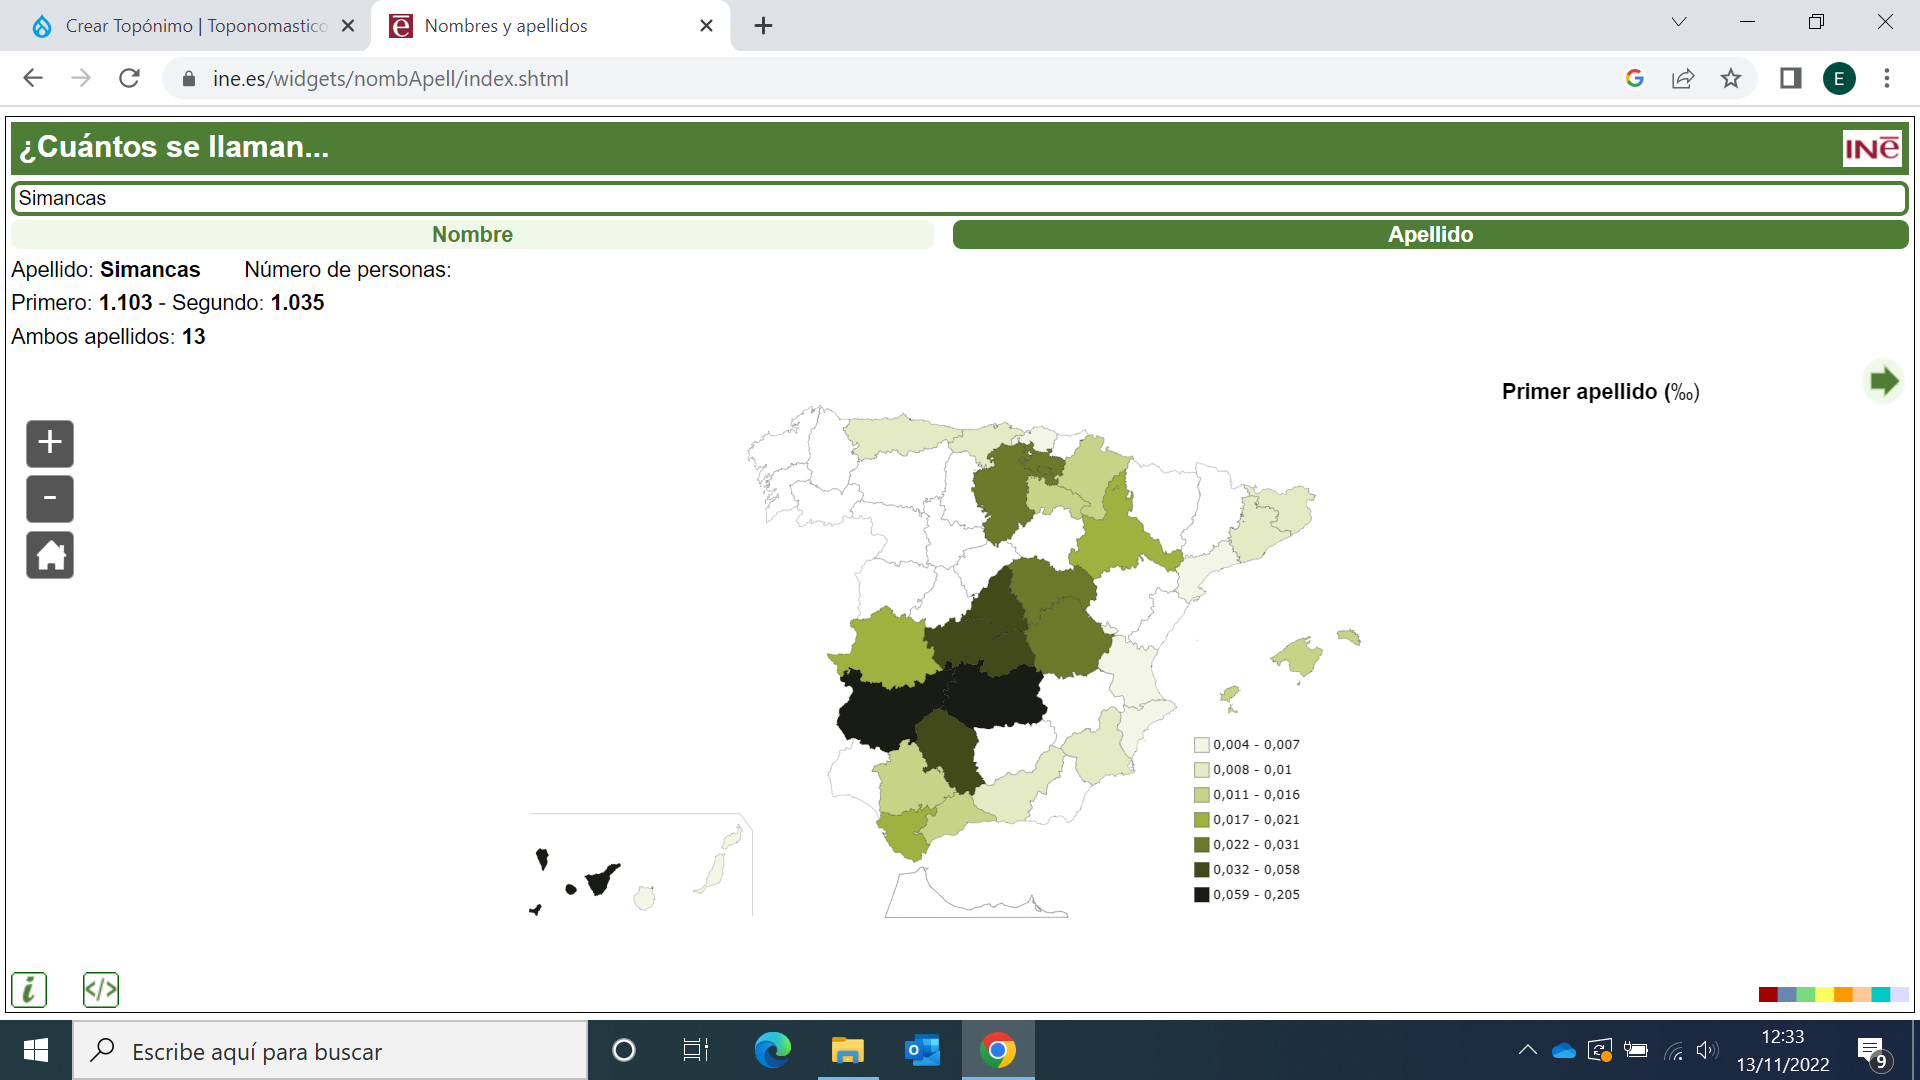Screen dimensions: 1920x1080
Task: Click the green next arrow beside the map
Action: [x=1883, y=381]
